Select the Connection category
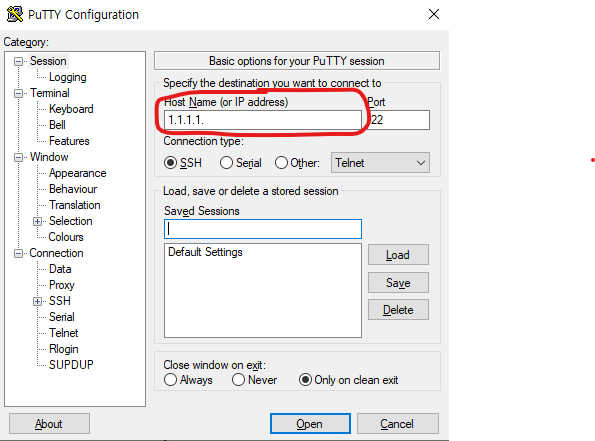Image resolution: width=595 pixels, height=441 pixels. (x=56, y=253)
